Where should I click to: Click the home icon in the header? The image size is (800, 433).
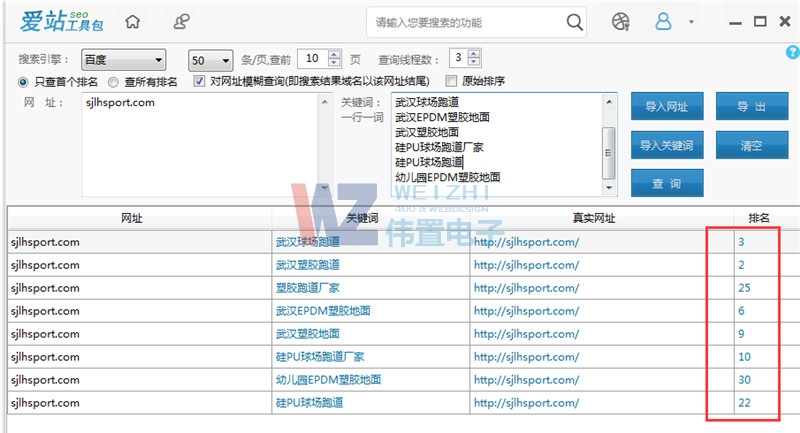click(x=133, y=21)
